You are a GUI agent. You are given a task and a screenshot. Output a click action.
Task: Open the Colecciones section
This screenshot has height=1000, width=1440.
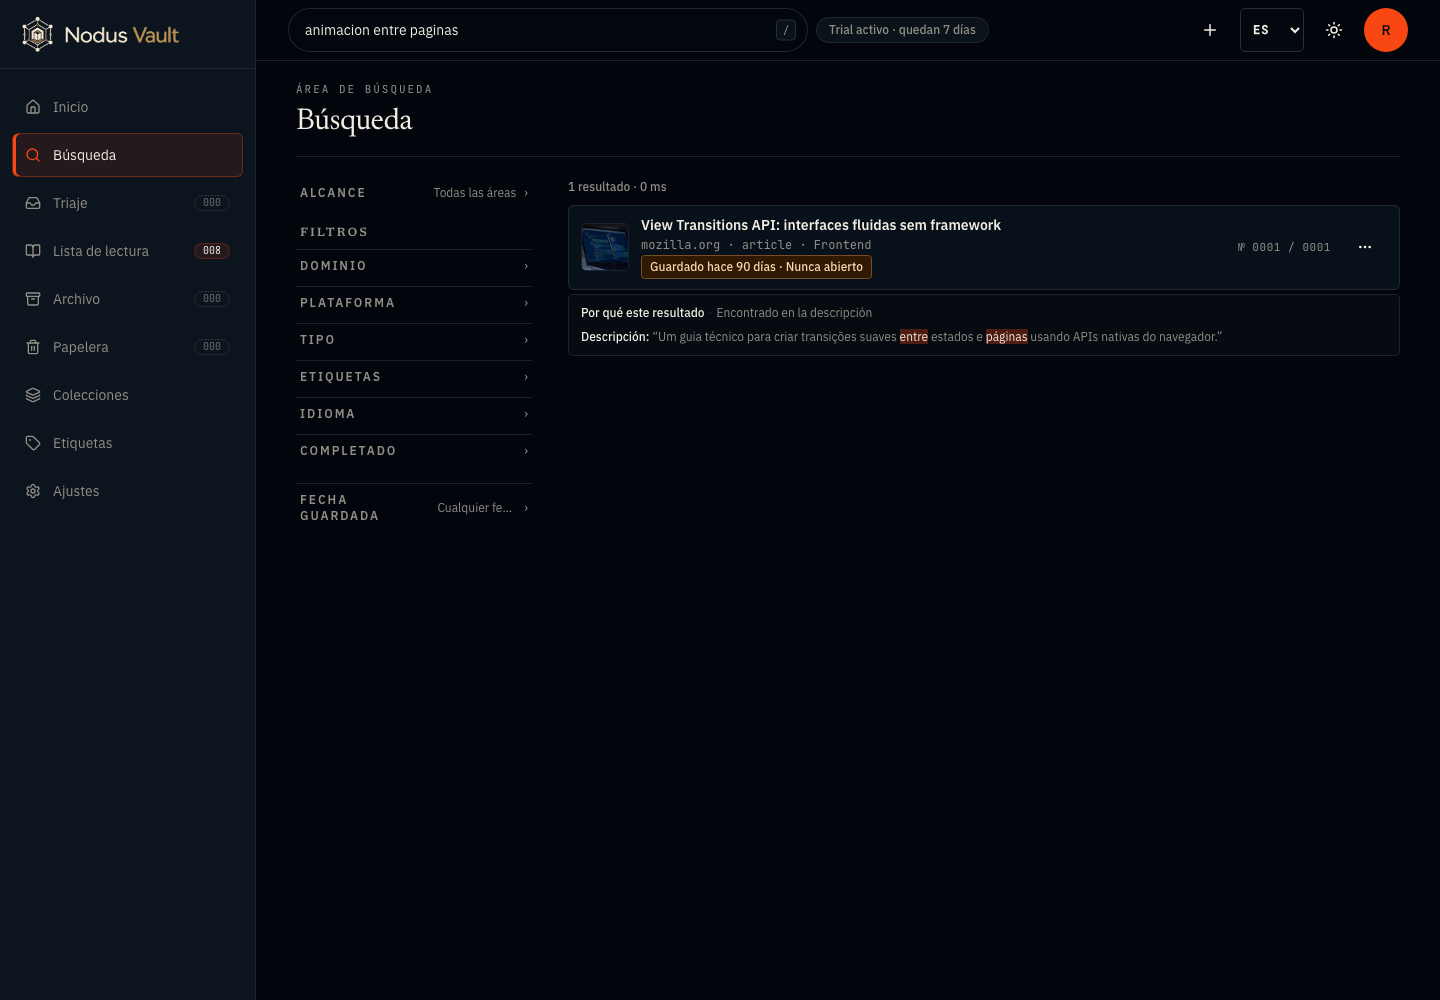128,395
